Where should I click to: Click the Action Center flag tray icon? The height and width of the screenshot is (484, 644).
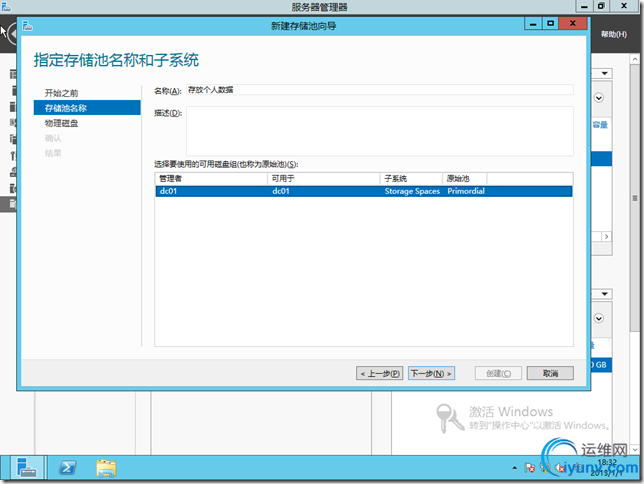coord(529,468)
